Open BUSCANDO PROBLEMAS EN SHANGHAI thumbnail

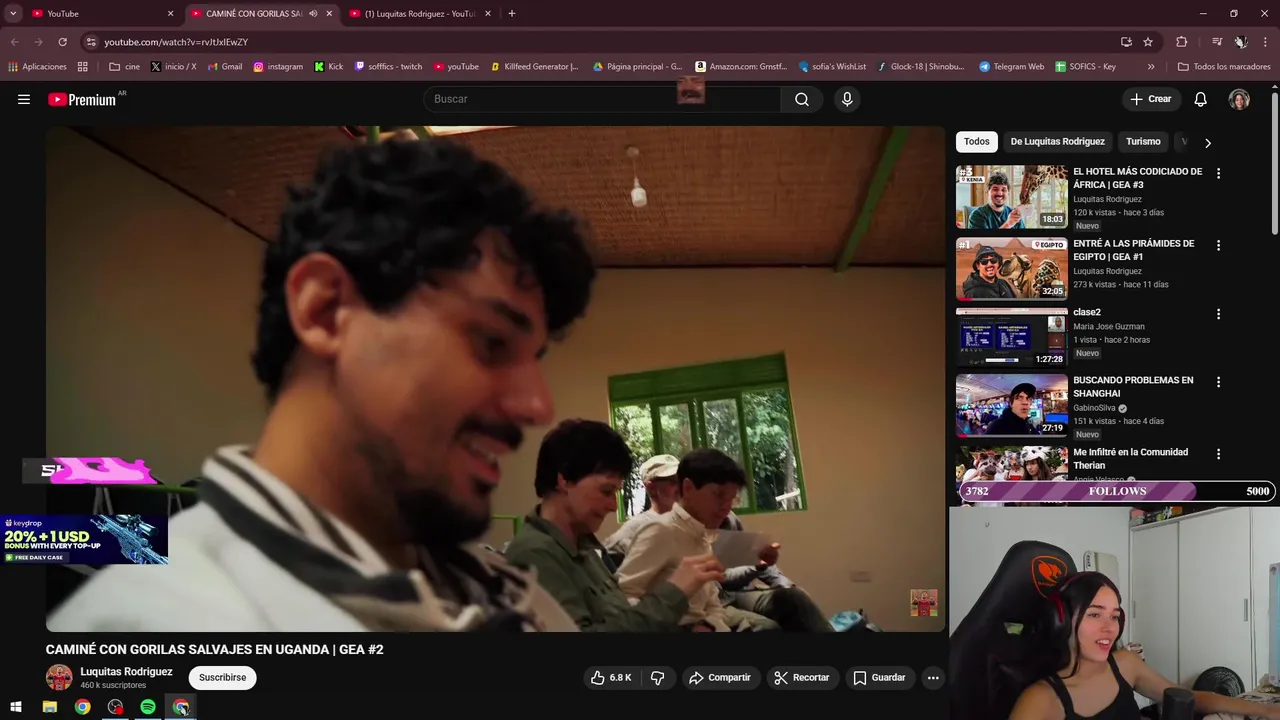1011,406
